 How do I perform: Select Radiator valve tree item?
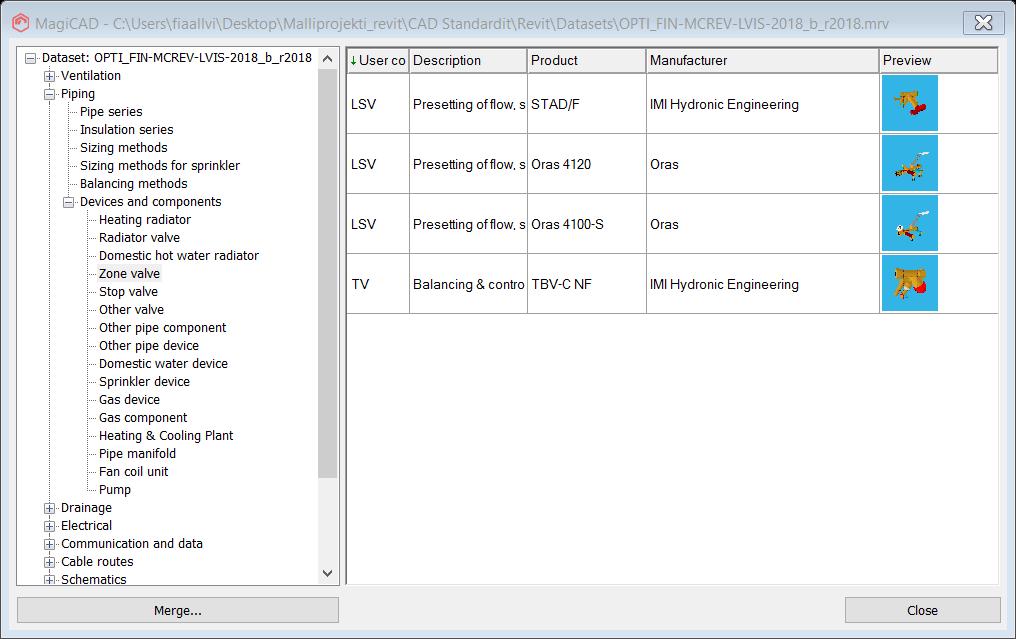coord(139,238)
